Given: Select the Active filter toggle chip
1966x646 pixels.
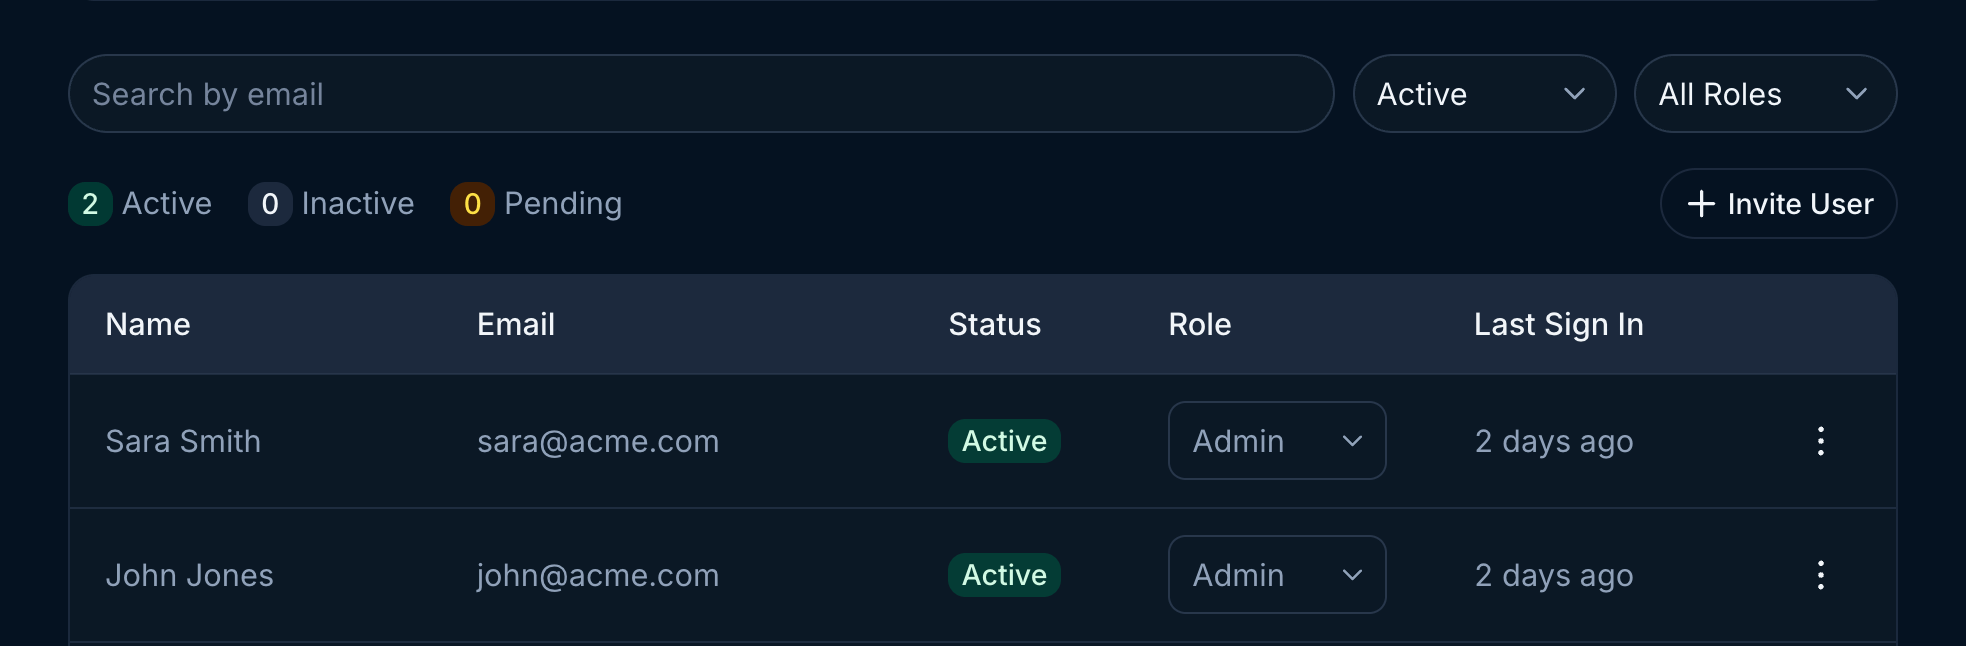Looking at the screenshot, I should tap(140, 204).
